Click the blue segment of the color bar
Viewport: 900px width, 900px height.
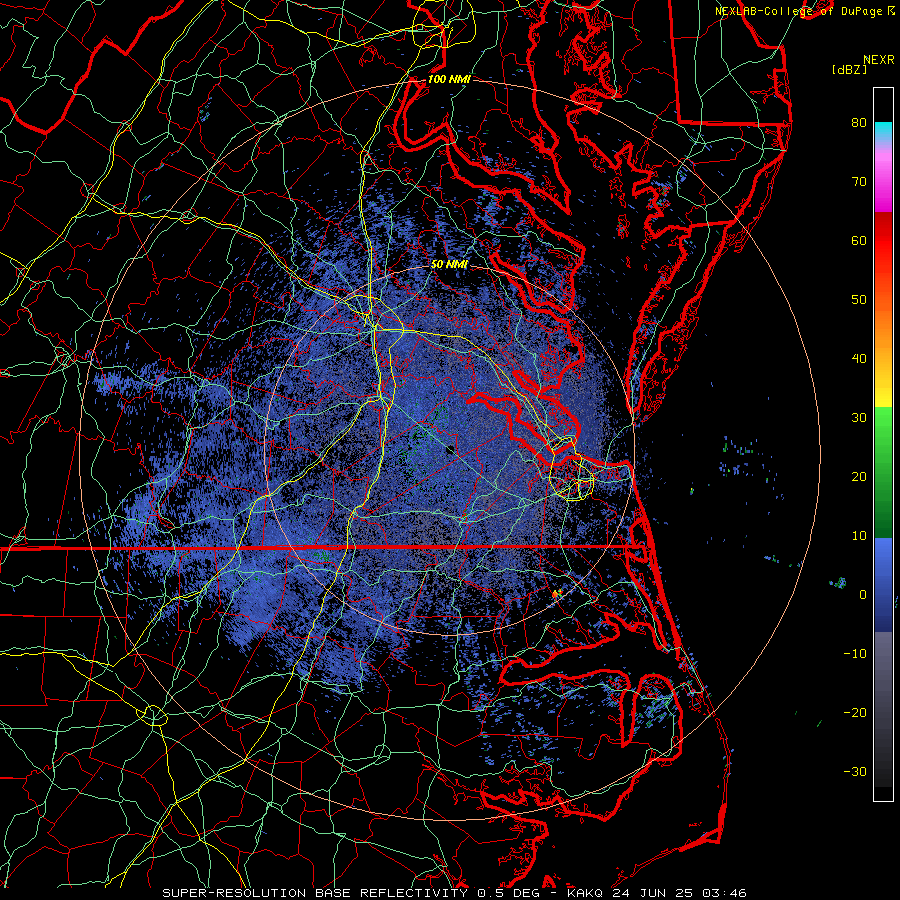883,585
